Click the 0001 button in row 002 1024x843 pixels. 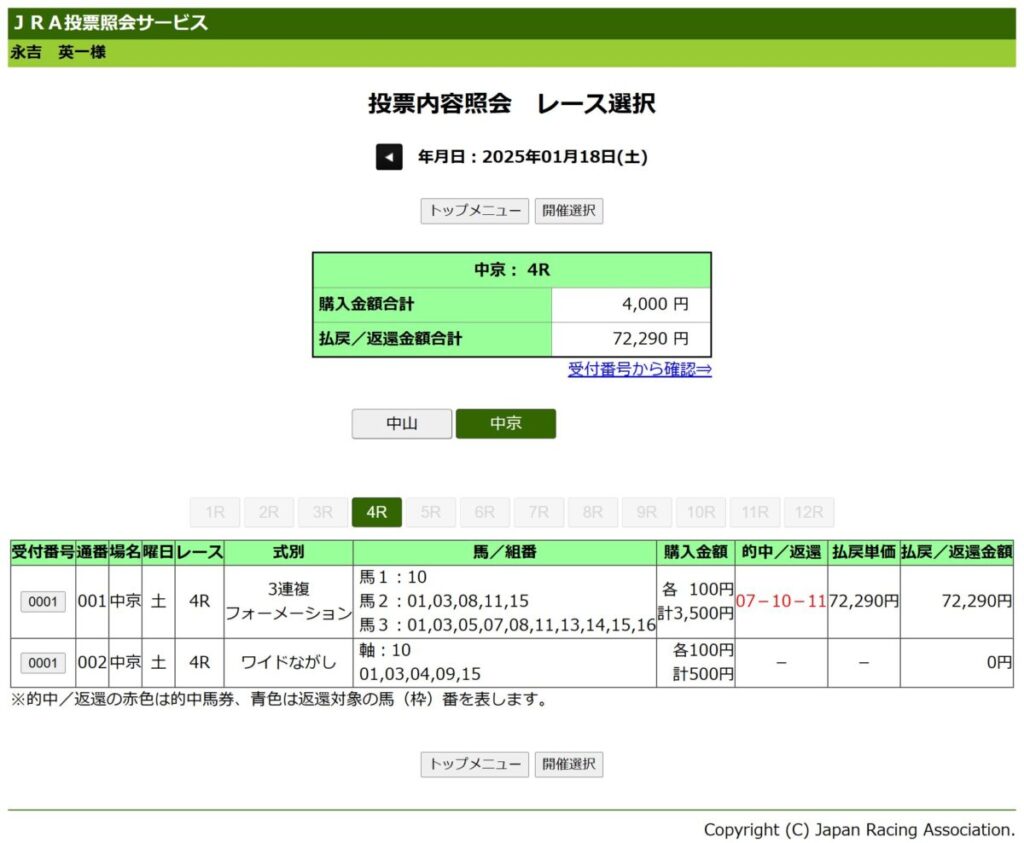click(x=43, y=663)
